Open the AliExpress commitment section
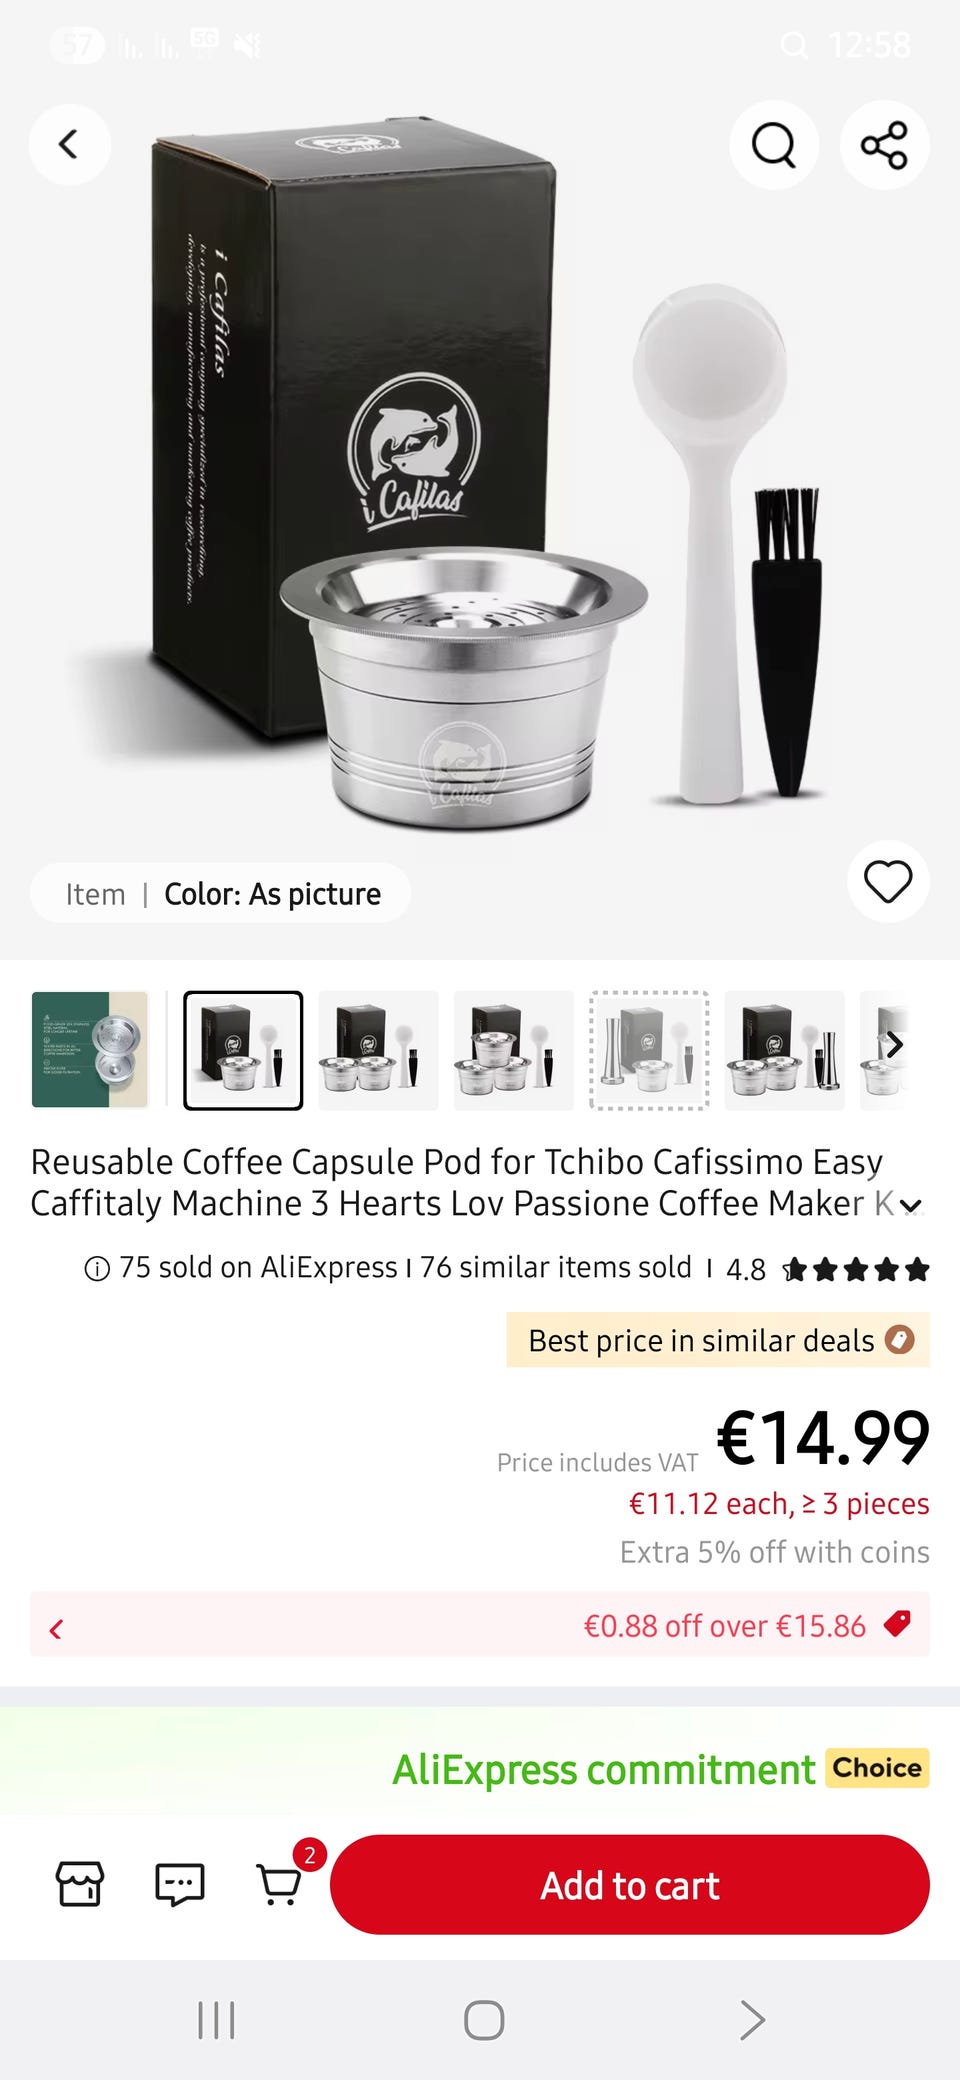960x2080 pixels. (604, 1769)
